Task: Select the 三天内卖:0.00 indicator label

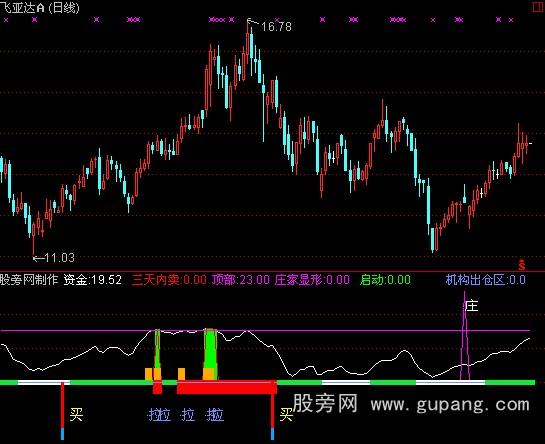Action: pyautogui.click(x=169, y=280)
